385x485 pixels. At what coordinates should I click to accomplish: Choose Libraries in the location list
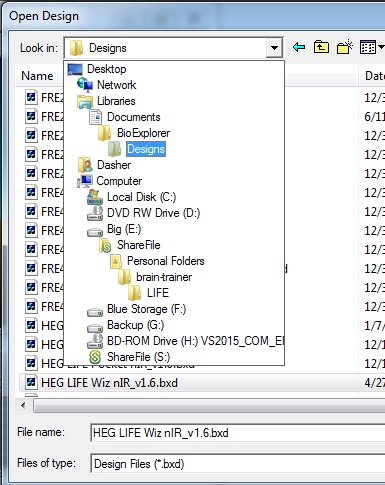click(116, 101)
